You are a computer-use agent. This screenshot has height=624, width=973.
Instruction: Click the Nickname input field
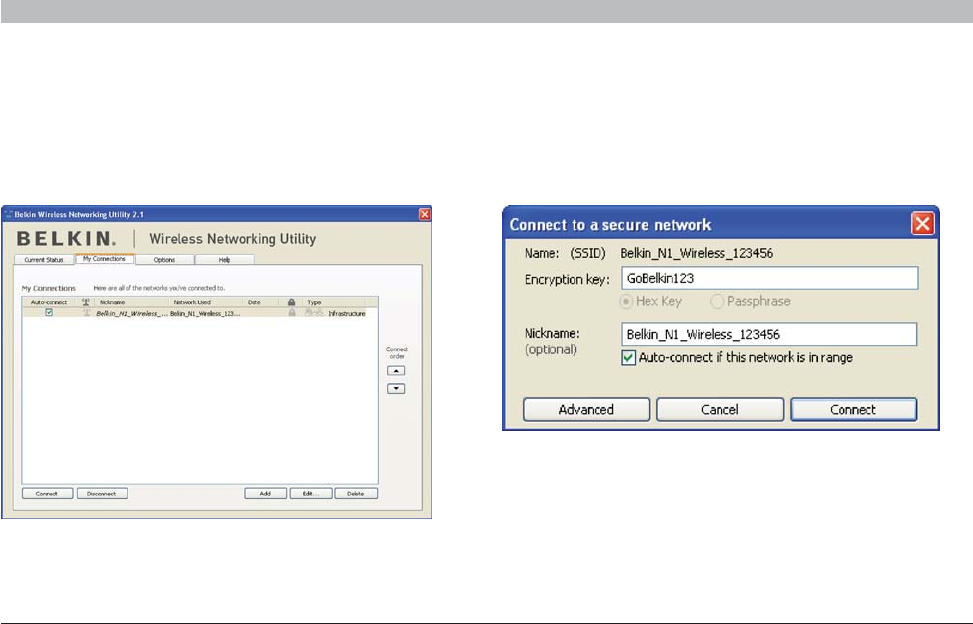point(769,334)
